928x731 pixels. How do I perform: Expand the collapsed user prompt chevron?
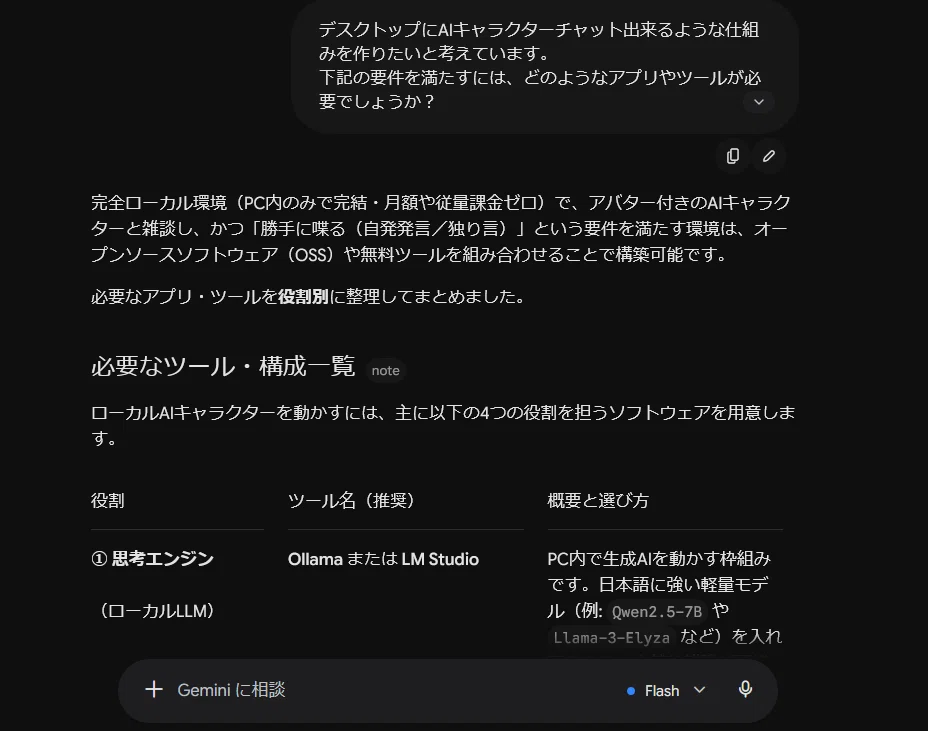759,102
